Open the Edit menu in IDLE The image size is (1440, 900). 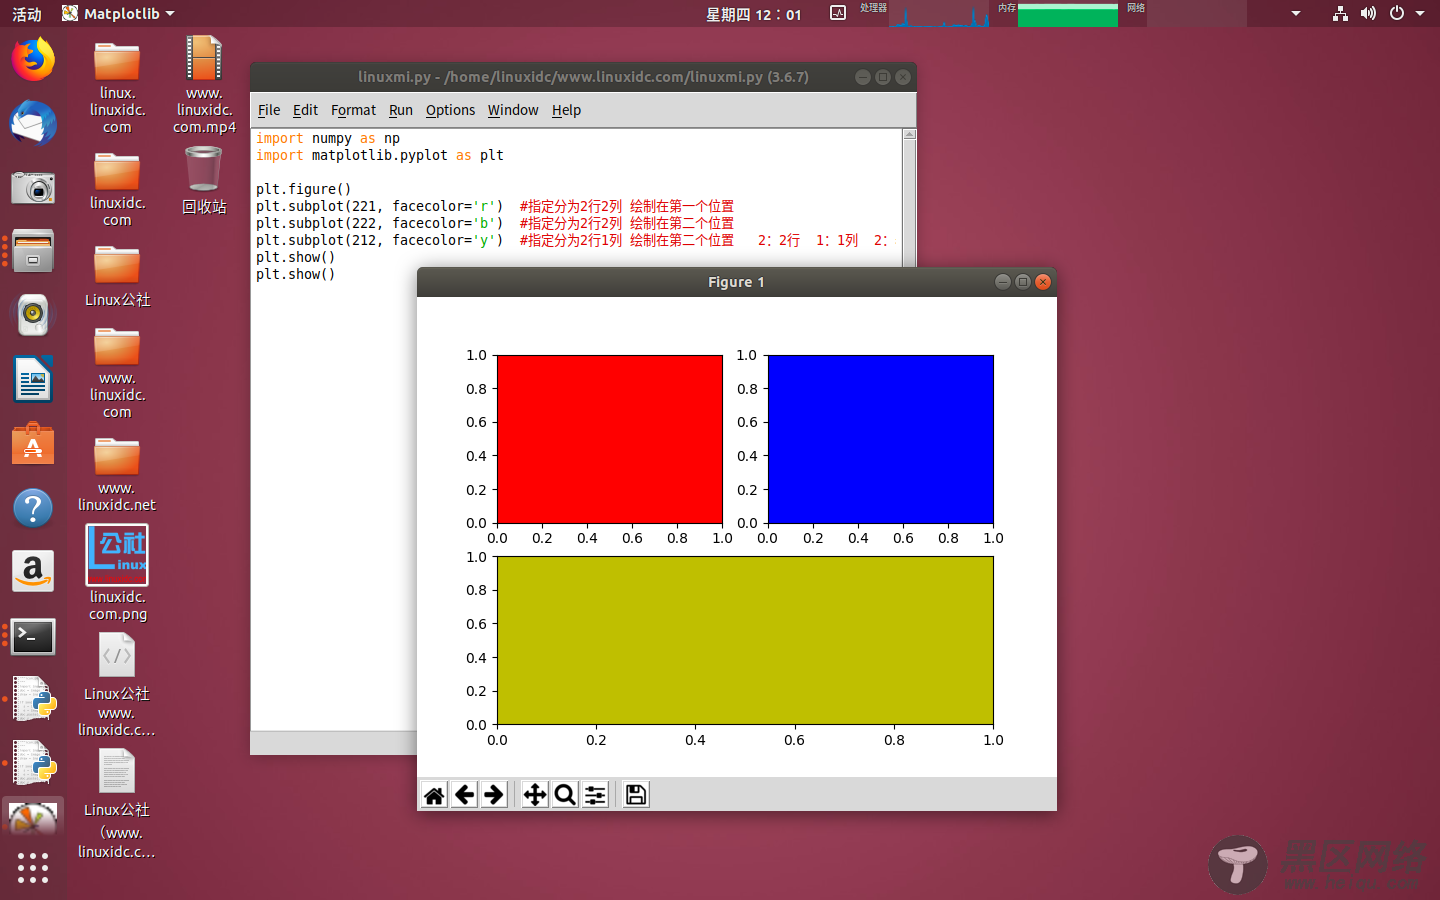[305, 110]
